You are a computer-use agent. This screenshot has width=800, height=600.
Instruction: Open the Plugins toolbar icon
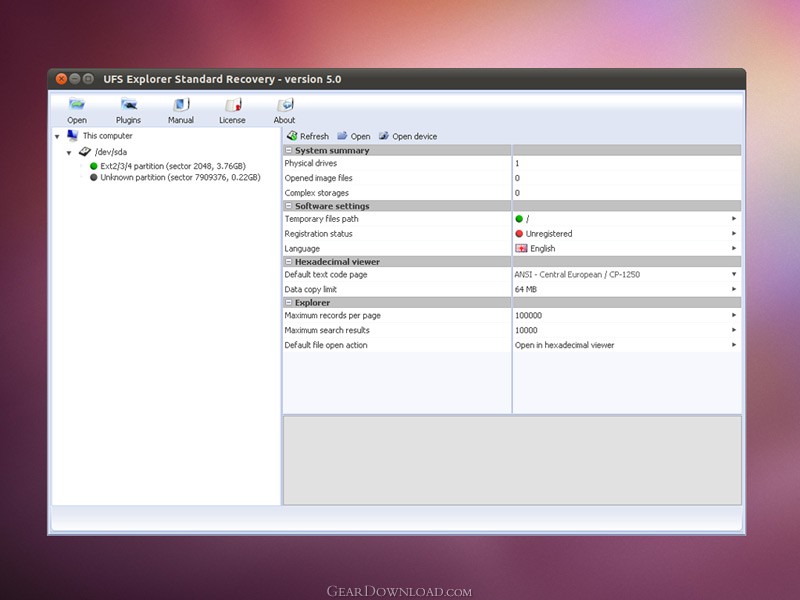tap(128, 111)
